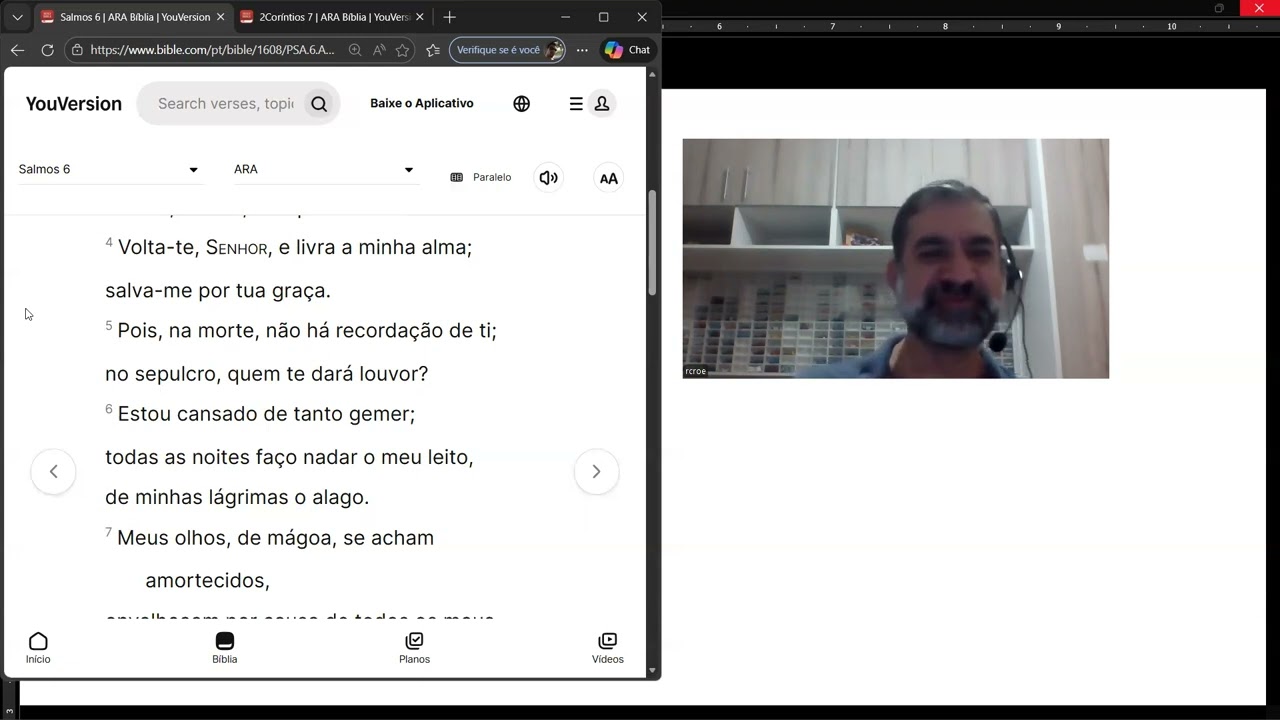The height and width of the screenshot is (720, 1280).
Task: Go to next chapter arrow
Action: pyautogui.click(x=596, y=471)
